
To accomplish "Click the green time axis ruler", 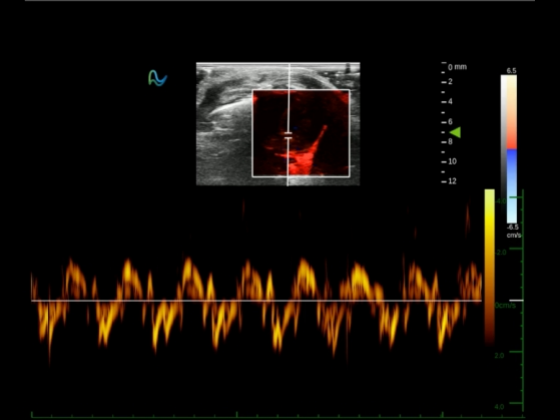I will pos(277,415).
